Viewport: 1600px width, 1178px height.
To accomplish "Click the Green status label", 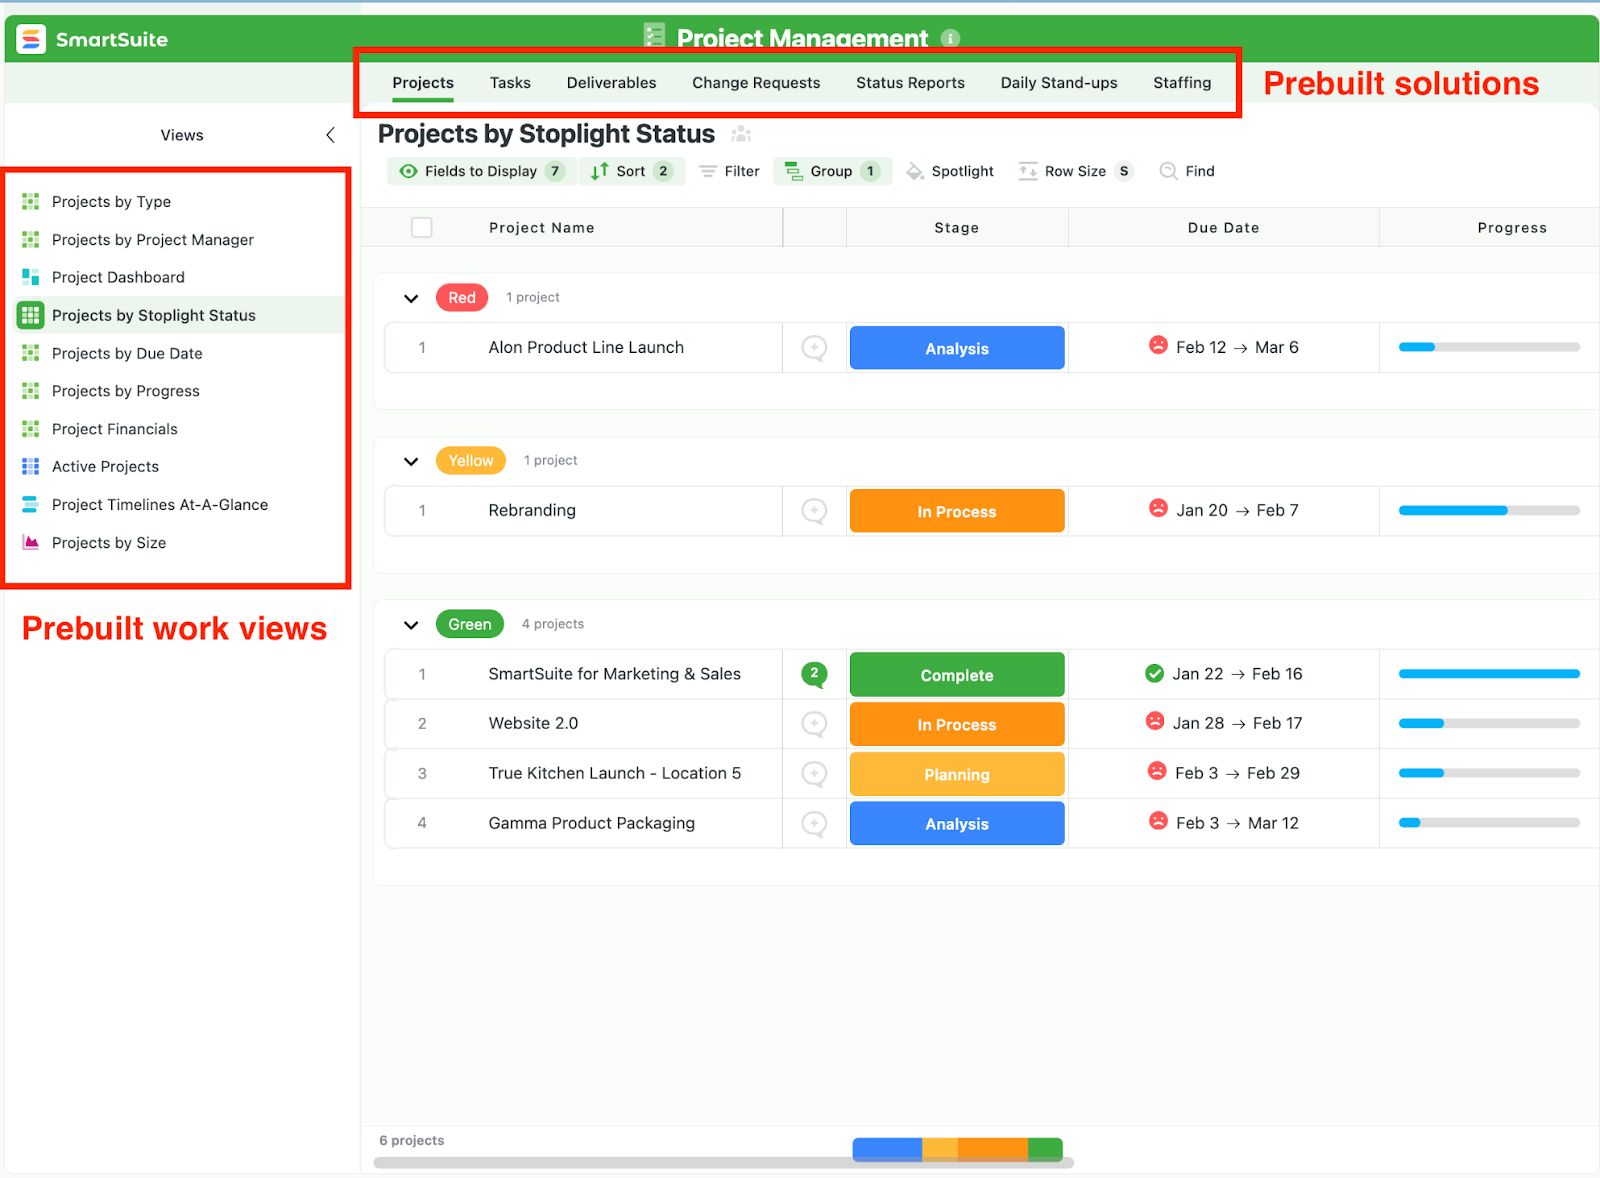I will tap(470, 624).
